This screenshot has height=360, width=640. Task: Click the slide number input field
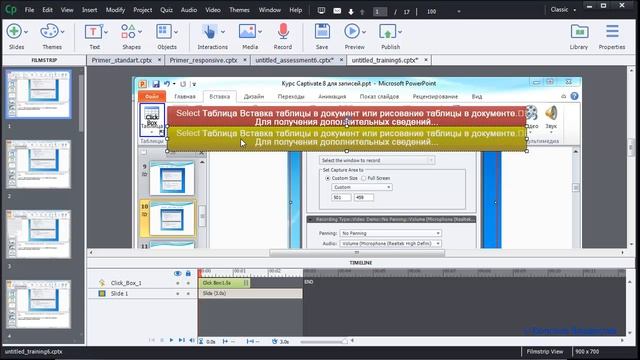(x=380, y=12)
